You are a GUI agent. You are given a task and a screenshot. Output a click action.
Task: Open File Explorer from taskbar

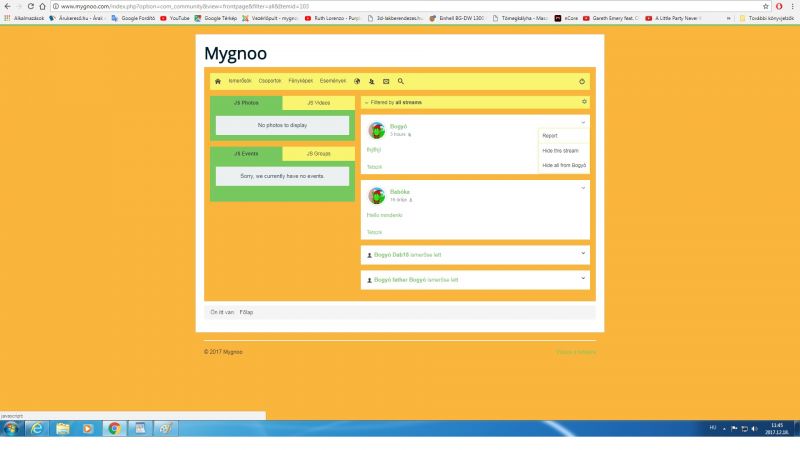coord(63,429)
